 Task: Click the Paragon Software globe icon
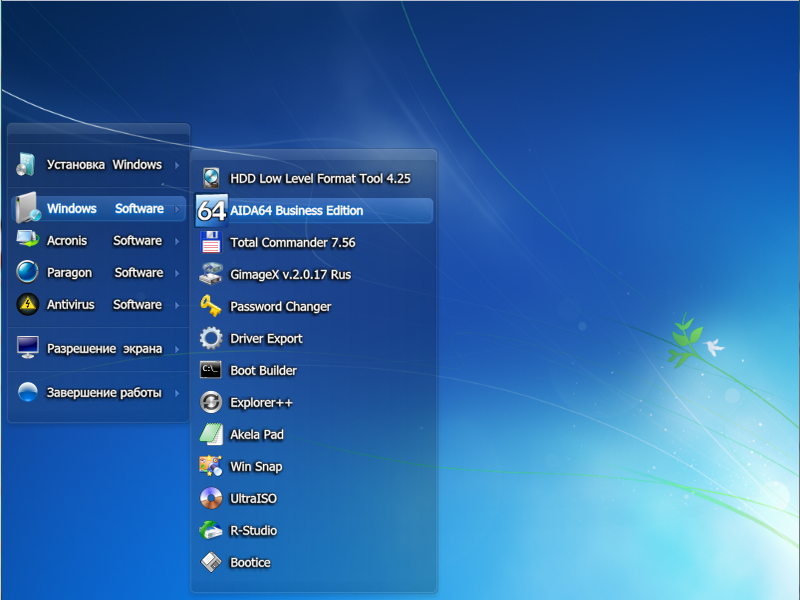(27, 271)
